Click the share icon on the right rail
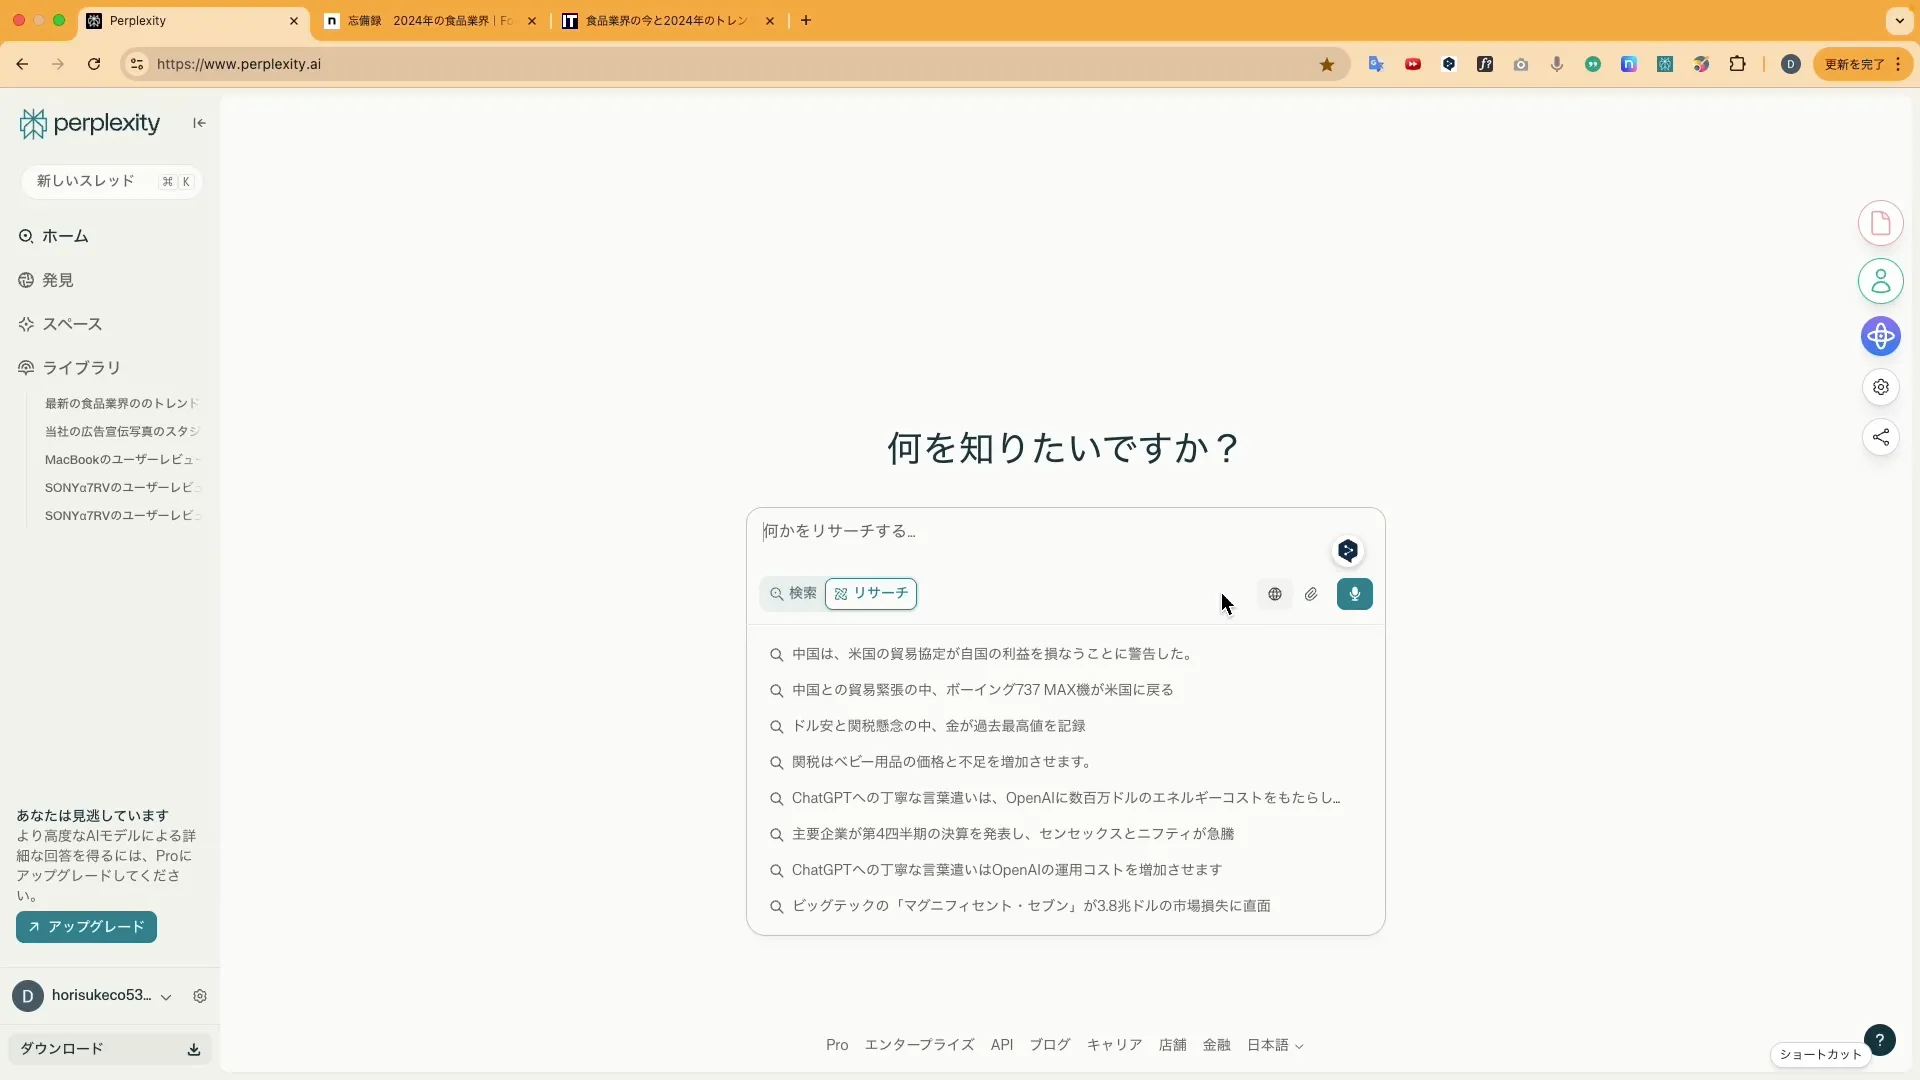Viewport: 1920px width, 1080px height. coord(1881,437)
